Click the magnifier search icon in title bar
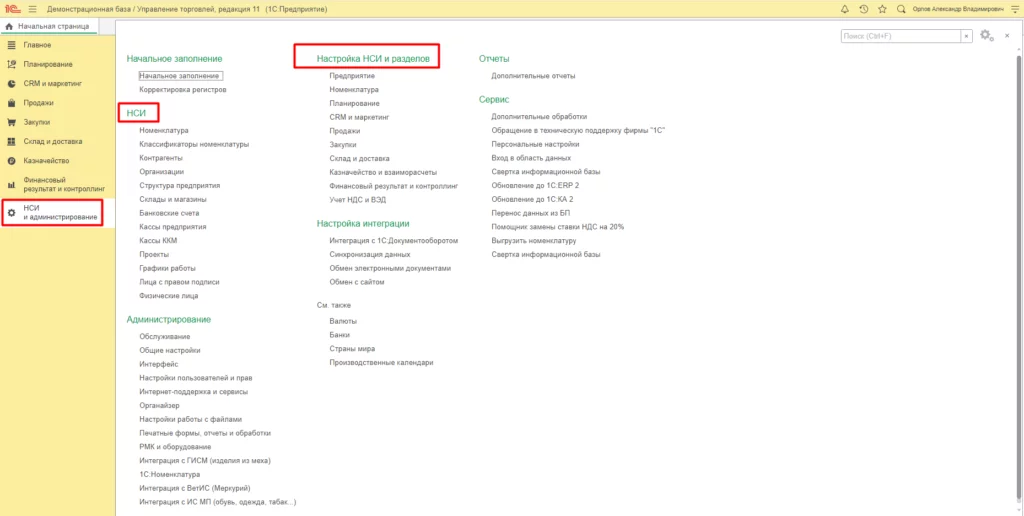 click(902, 8)
